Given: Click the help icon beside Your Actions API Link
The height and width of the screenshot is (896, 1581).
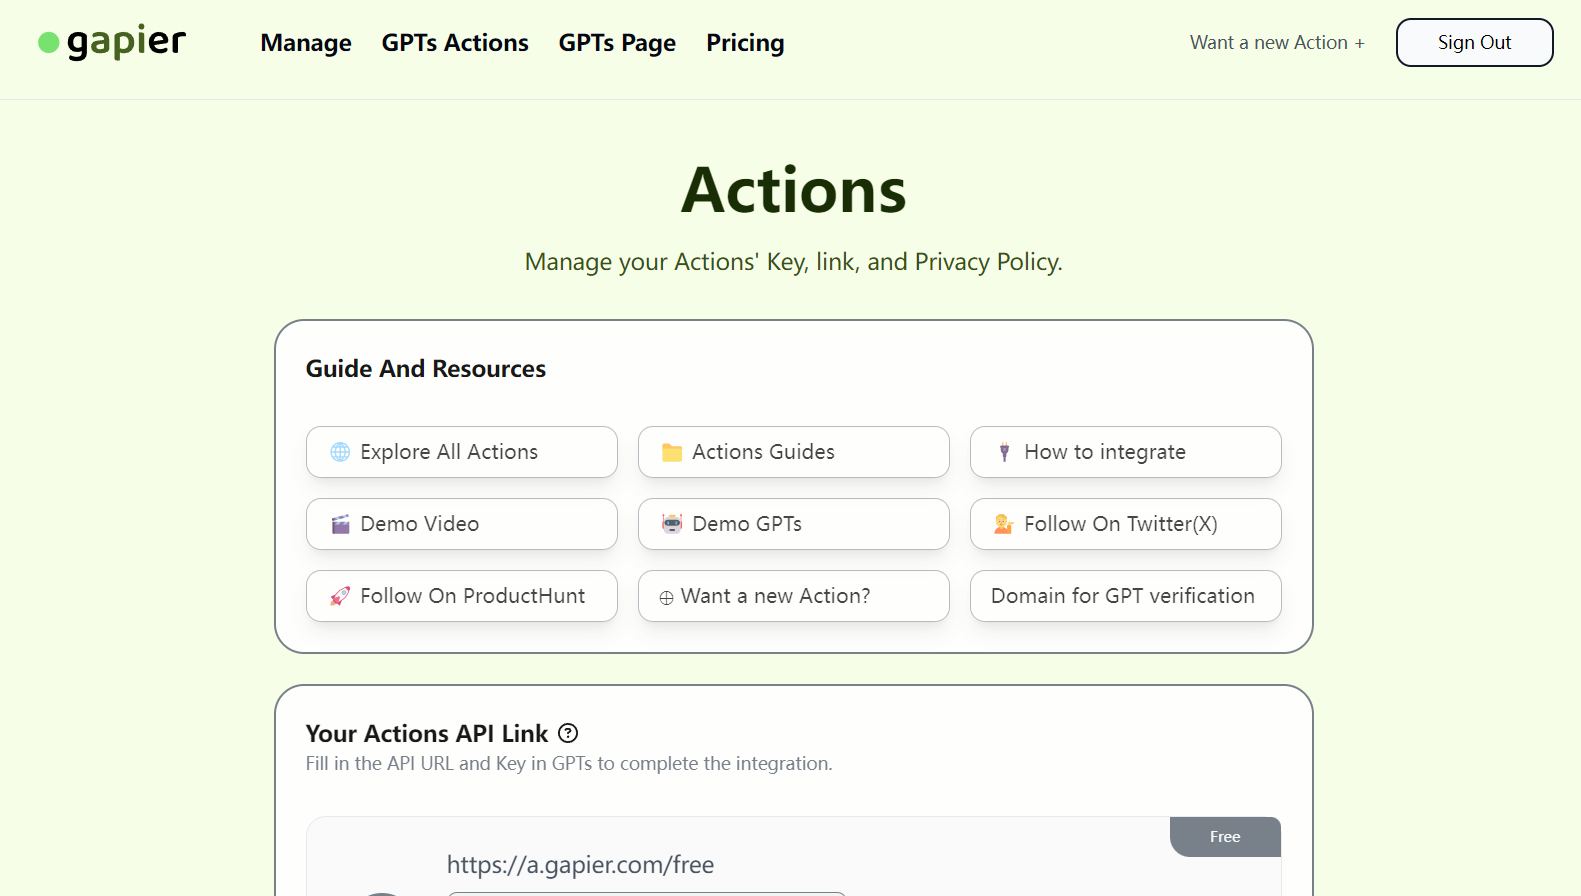Looking at the screenshot, I should [568, 733].
